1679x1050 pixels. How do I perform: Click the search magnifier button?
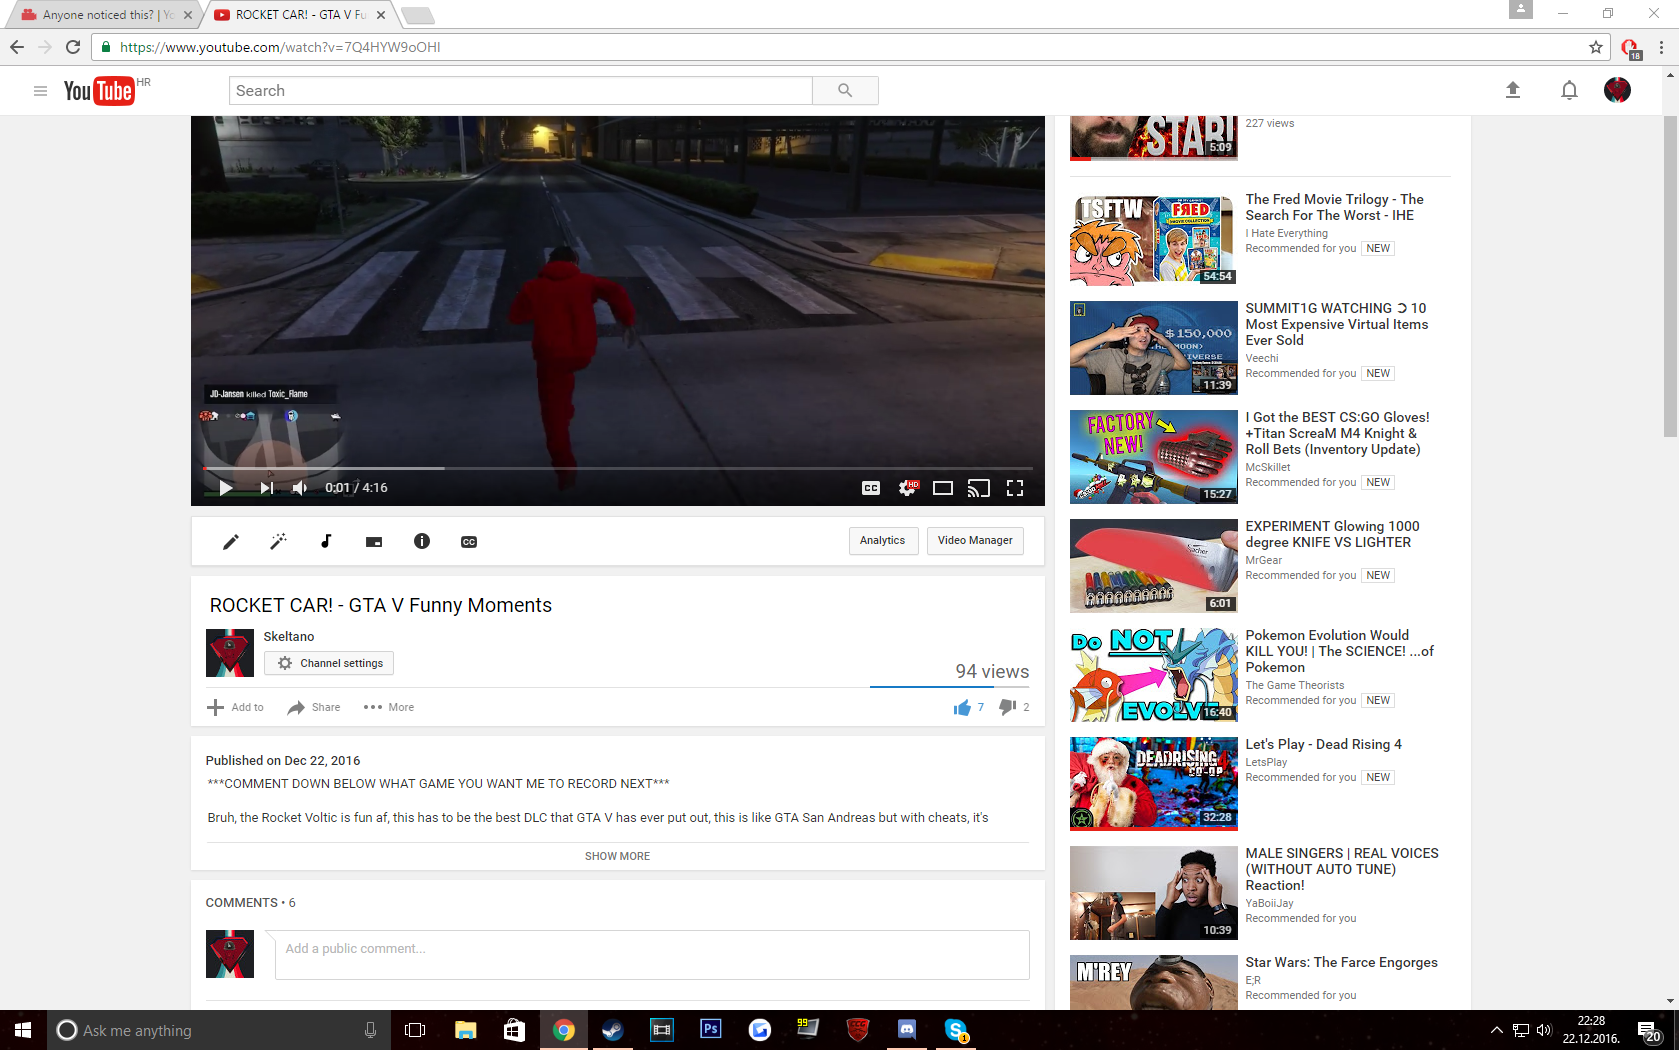click(x=845, y=90)
